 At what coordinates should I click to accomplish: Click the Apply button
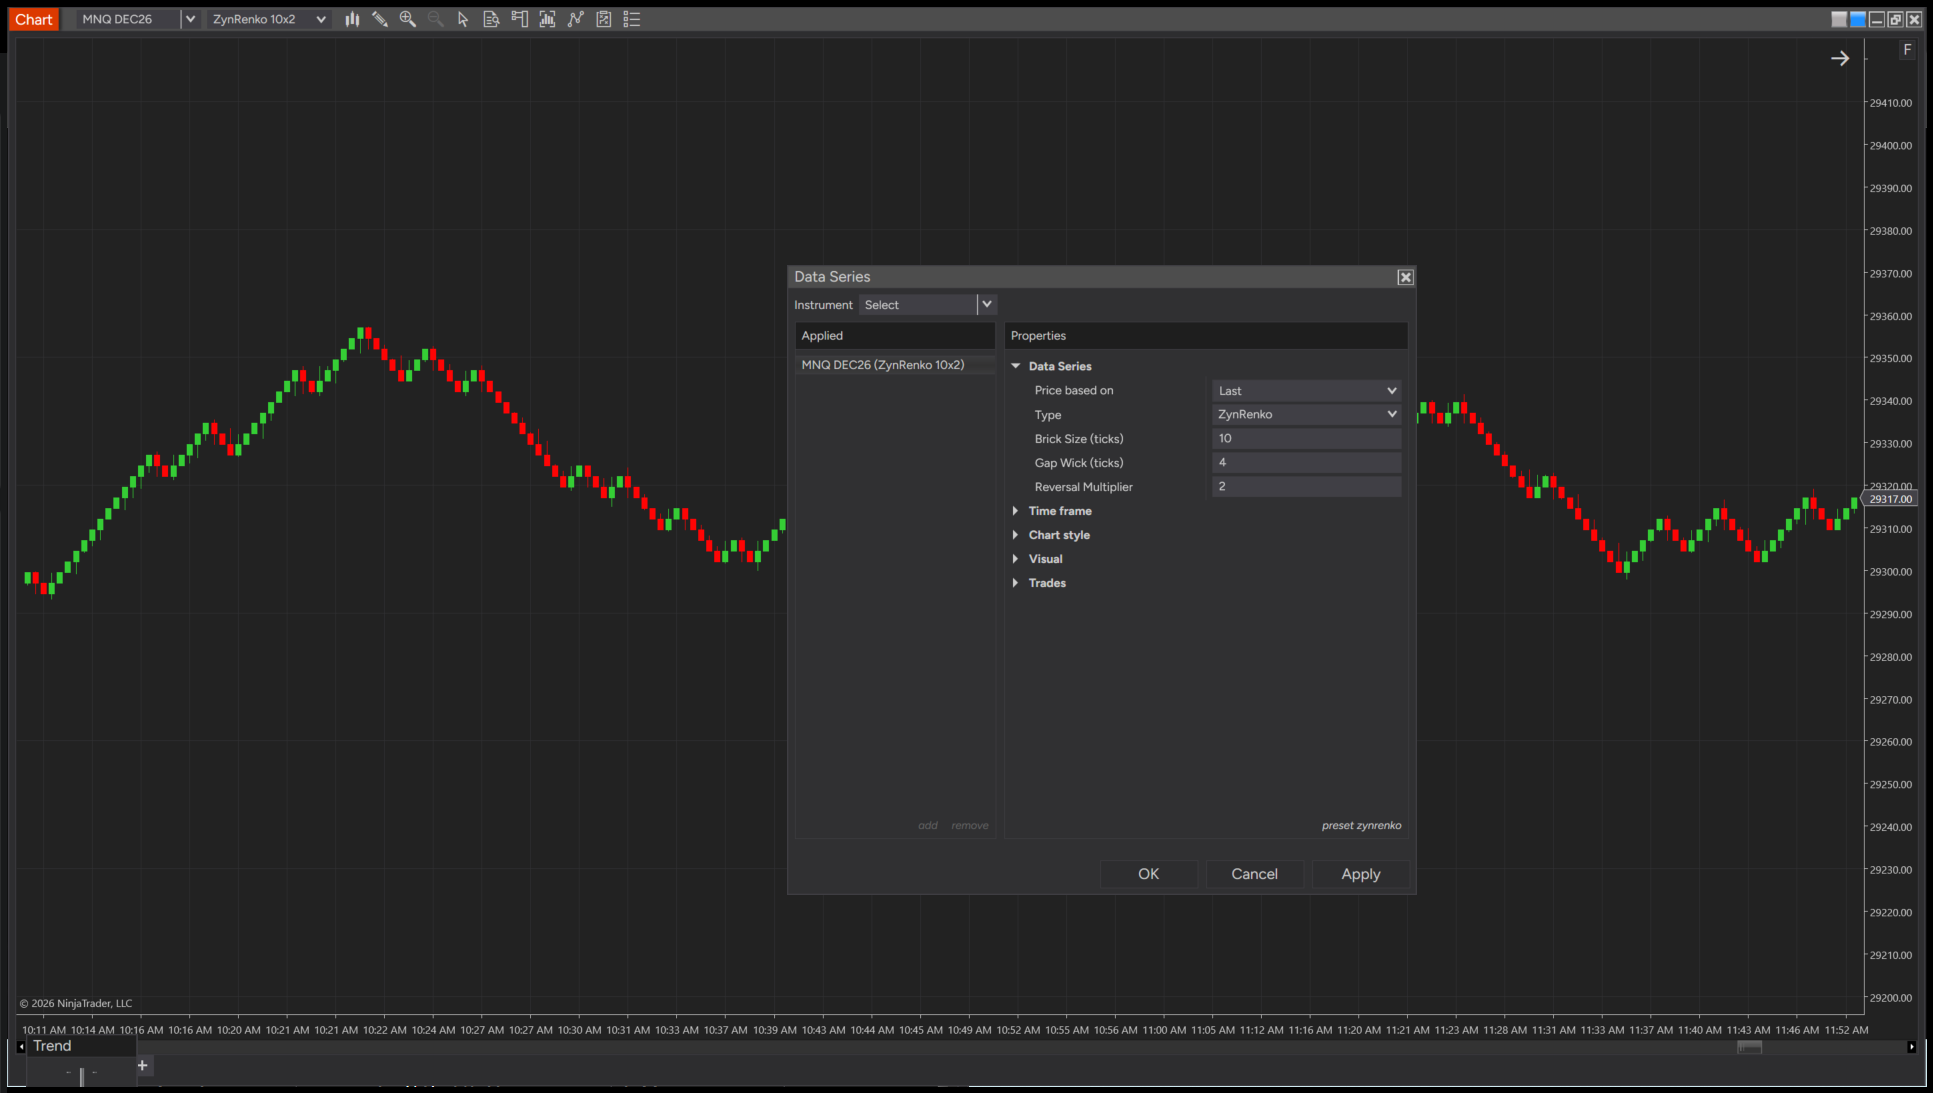[x=1360, y=874]
